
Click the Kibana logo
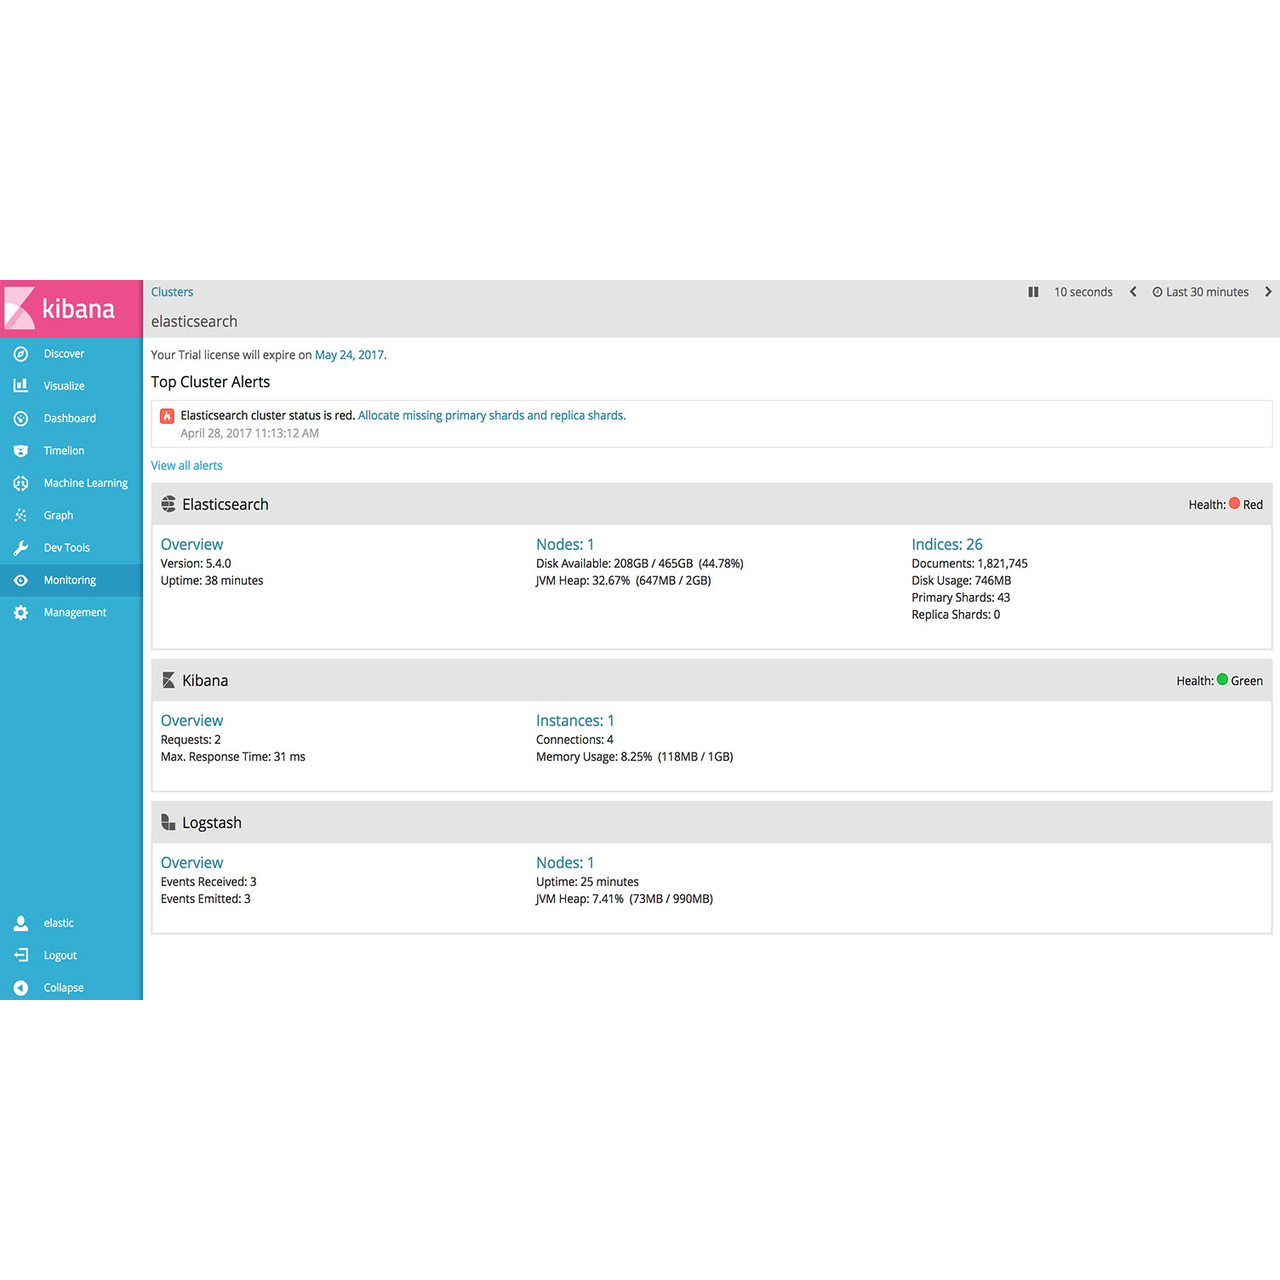(x=71, y=309)
